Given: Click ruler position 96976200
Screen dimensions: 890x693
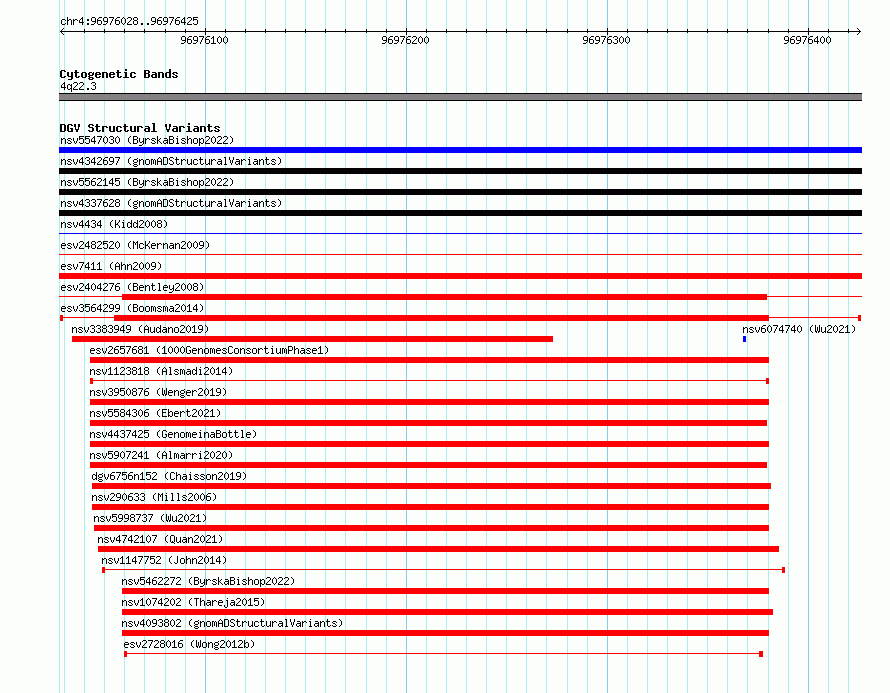Looking at the screenshot, I should coord(405,40).
